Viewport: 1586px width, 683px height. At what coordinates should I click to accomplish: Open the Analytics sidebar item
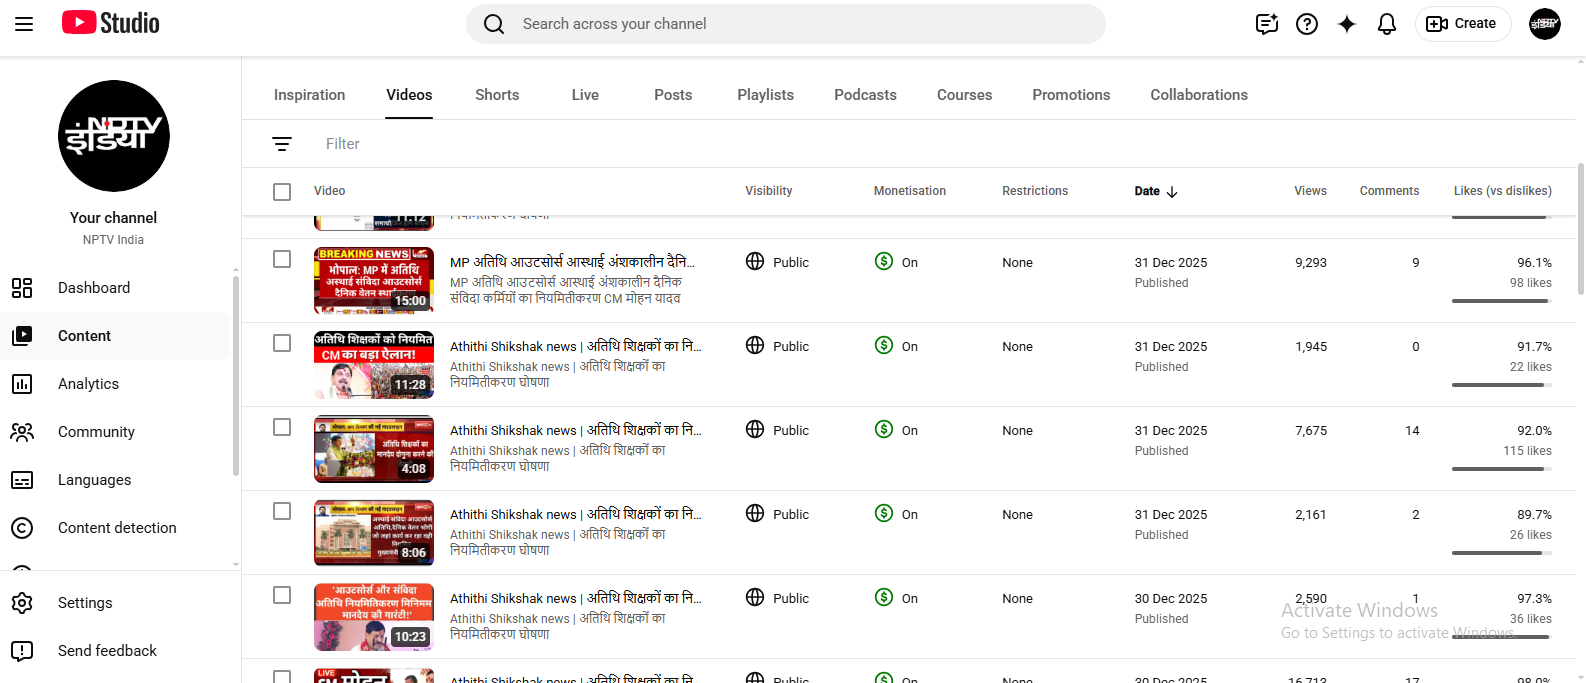click(x=88, y=384)
